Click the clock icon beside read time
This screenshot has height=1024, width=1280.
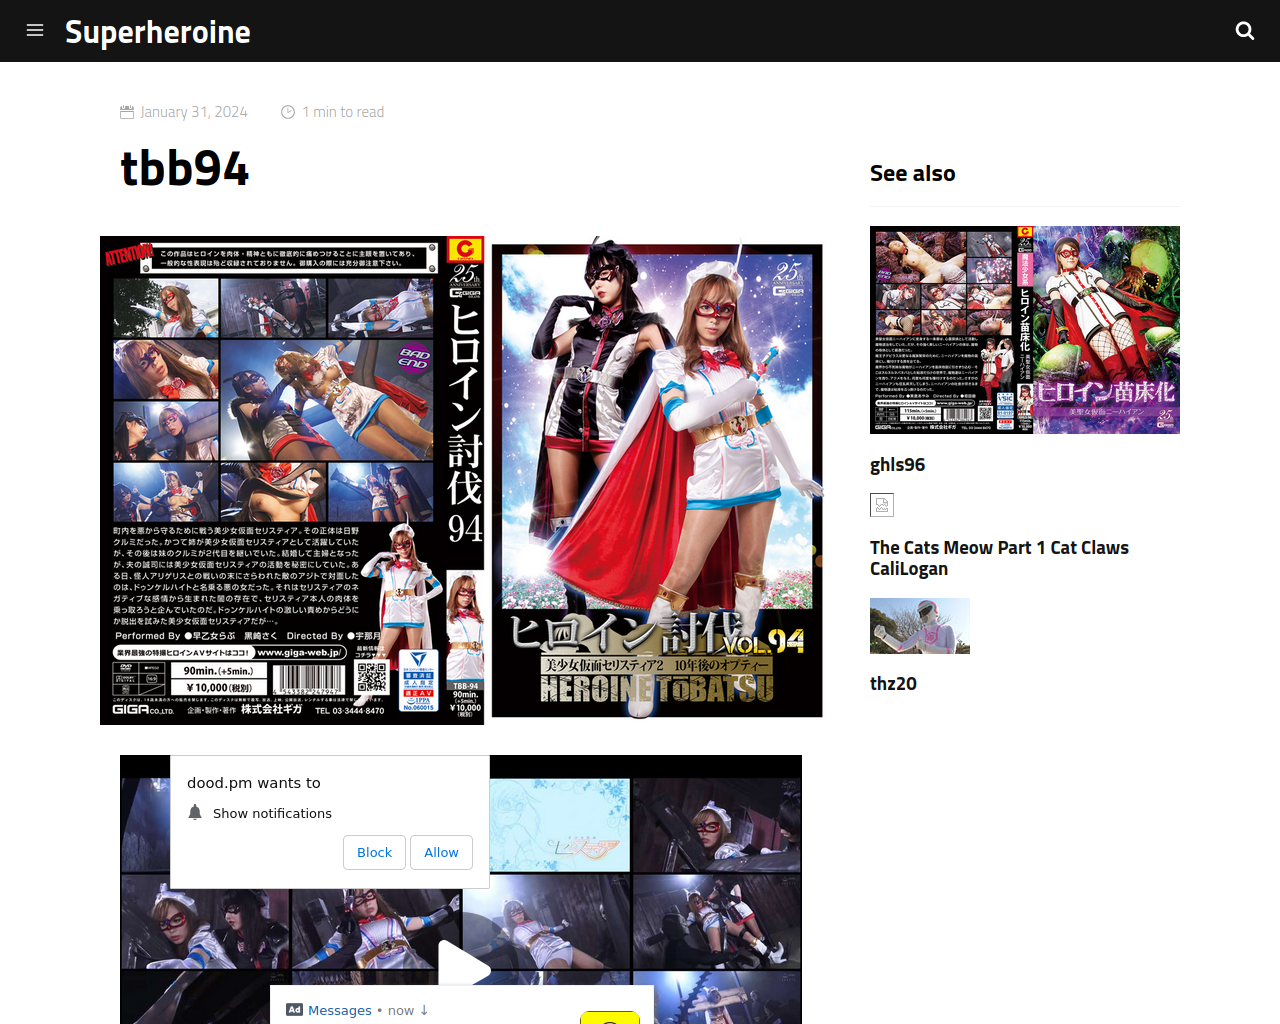coord(288,112)
